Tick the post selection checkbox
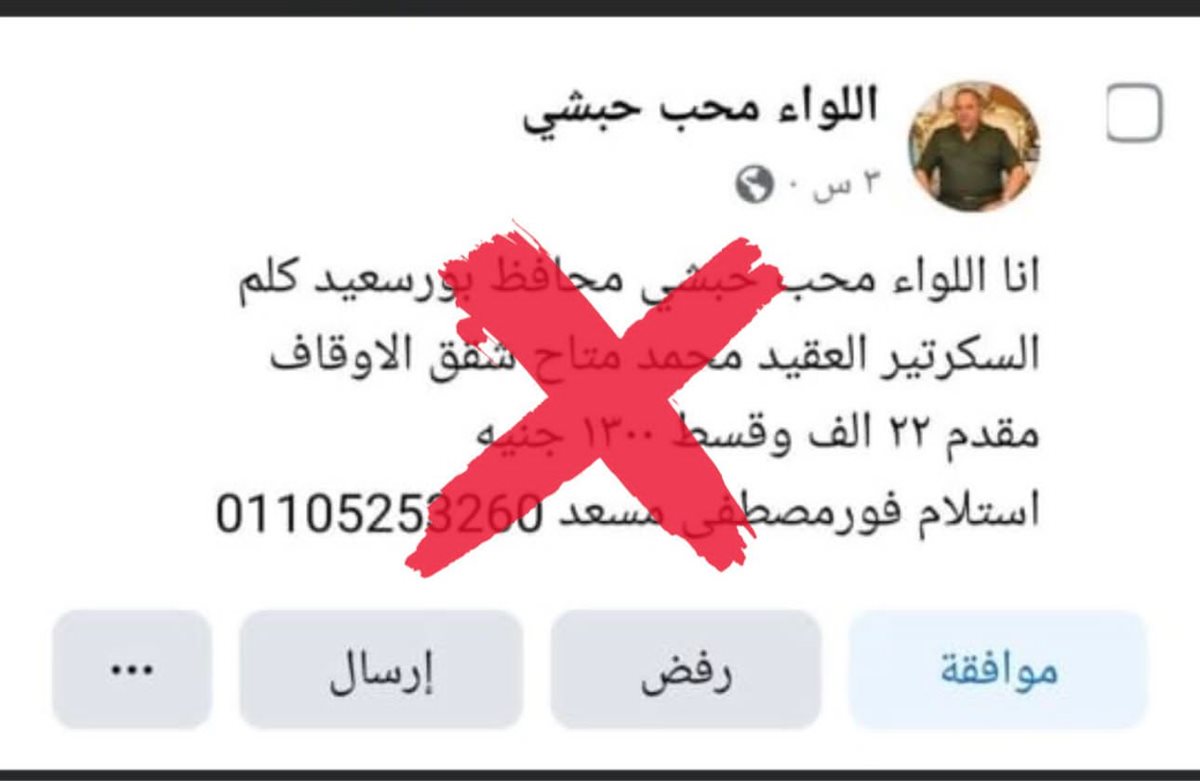 tap(1134, 113)
